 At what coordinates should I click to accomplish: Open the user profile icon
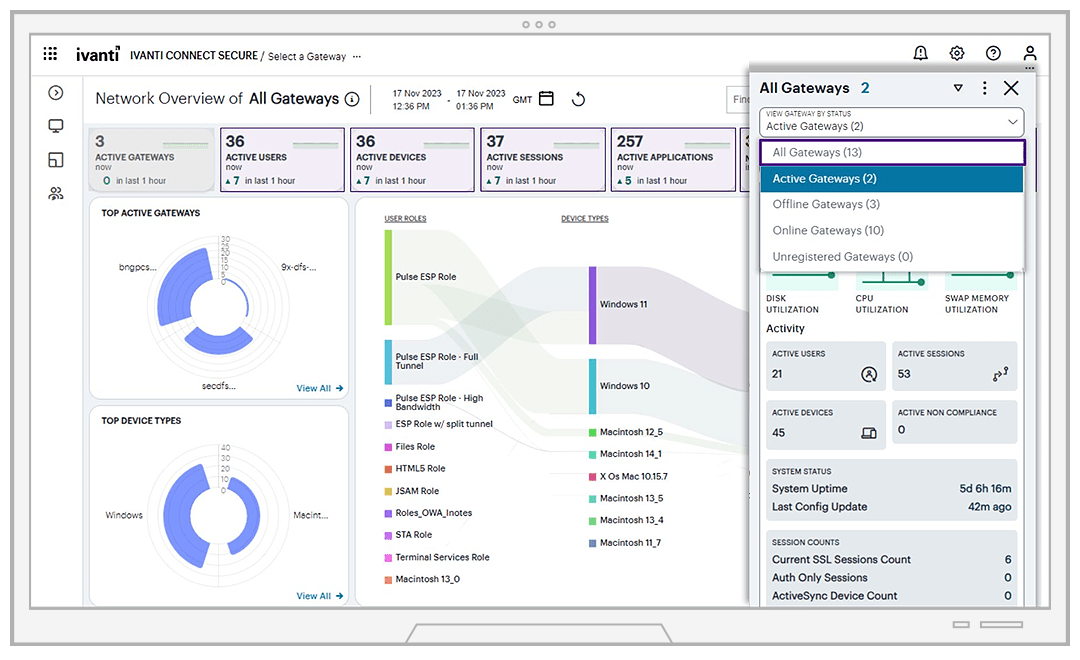pos(1030,53)
